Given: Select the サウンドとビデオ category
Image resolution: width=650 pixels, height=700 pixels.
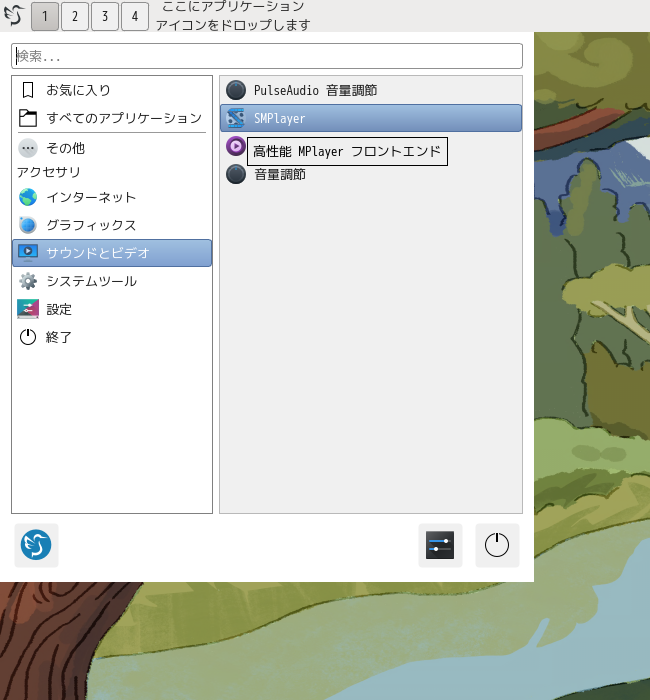Looking at the screenshot, I should click(112, 253).
